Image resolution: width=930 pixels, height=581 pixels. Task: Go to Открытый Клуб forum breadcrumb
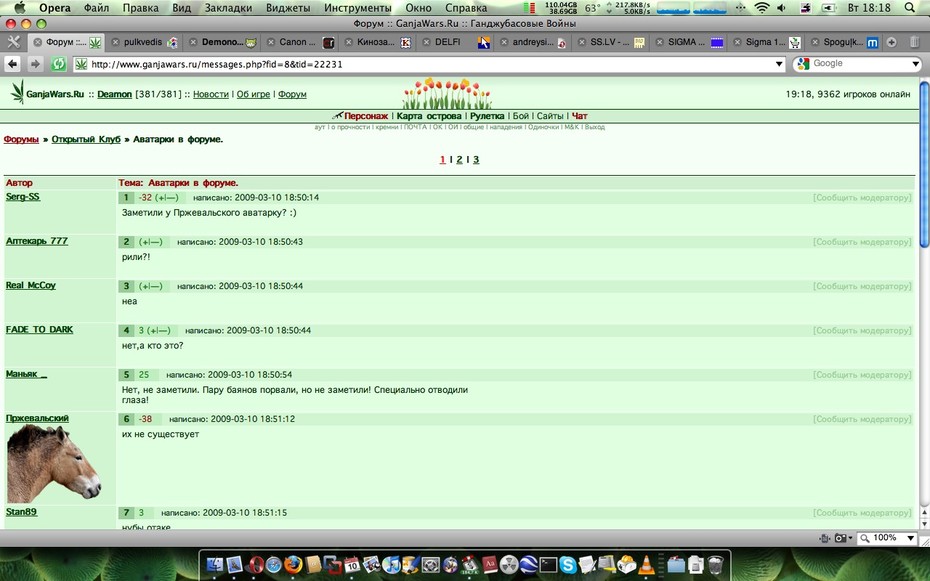coord(86,139)
